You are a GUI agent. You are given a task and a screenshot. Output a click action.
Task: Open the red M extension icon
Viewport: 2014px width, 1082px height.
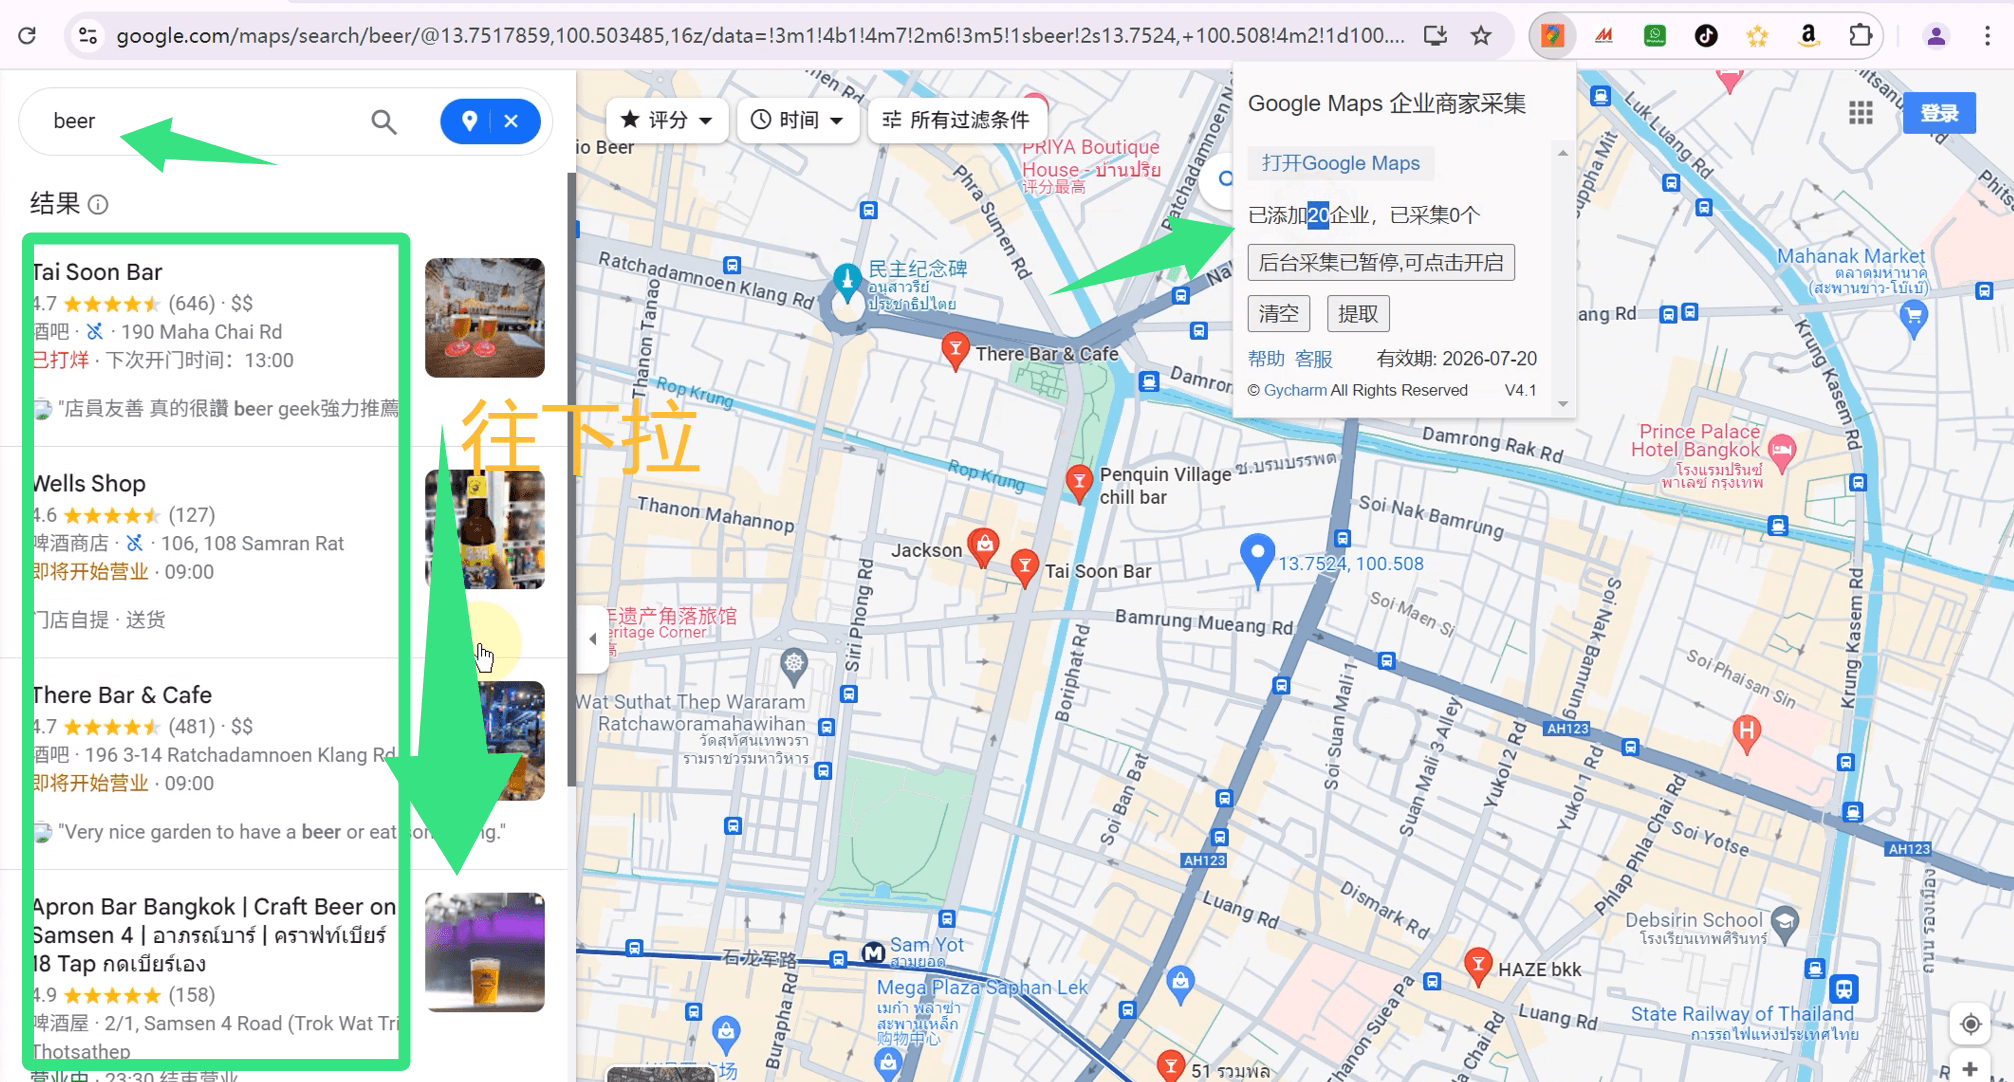[1604, 35]
